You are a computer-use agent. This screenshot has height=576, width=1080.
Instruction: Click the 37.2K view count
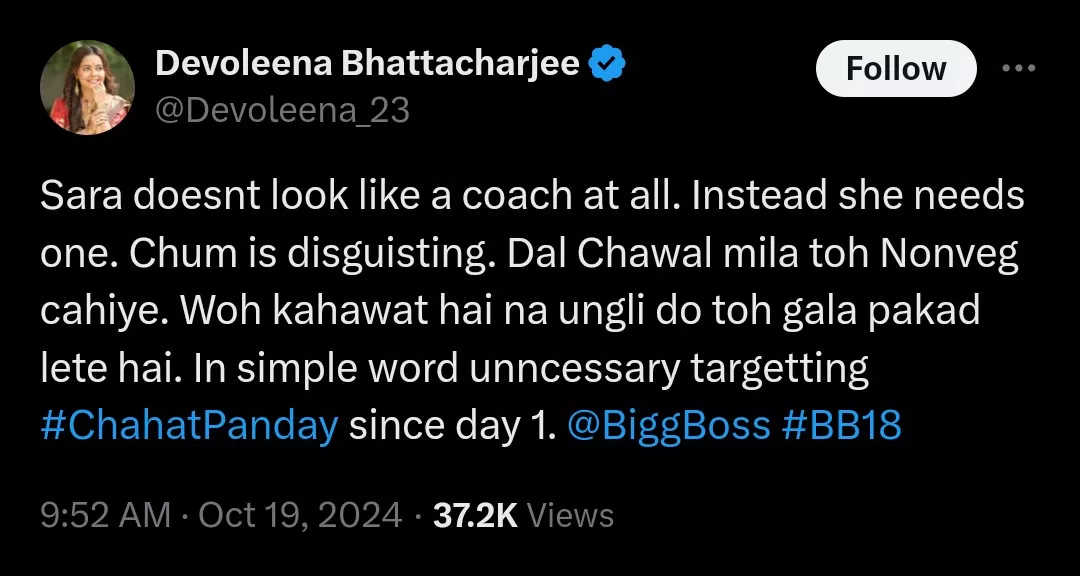point(474,515)
